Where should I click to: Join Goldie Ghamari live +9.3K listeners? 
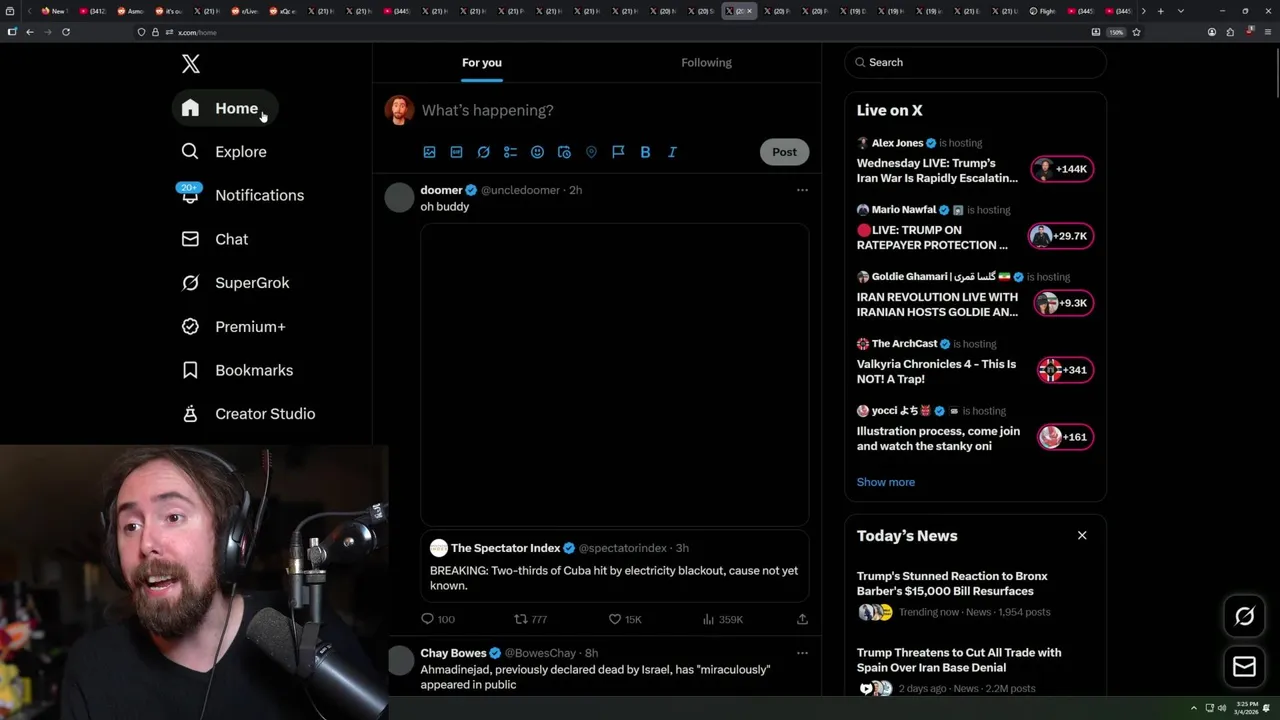(x=1064, y=303)
